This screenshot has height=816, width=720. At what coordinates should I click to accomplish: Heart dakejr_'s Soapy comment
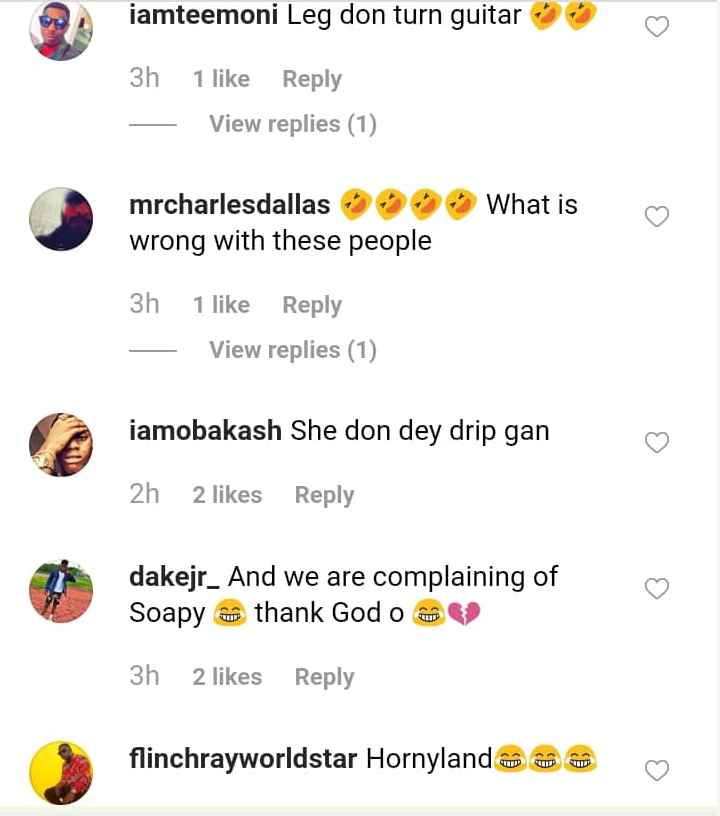pos(656,589)
